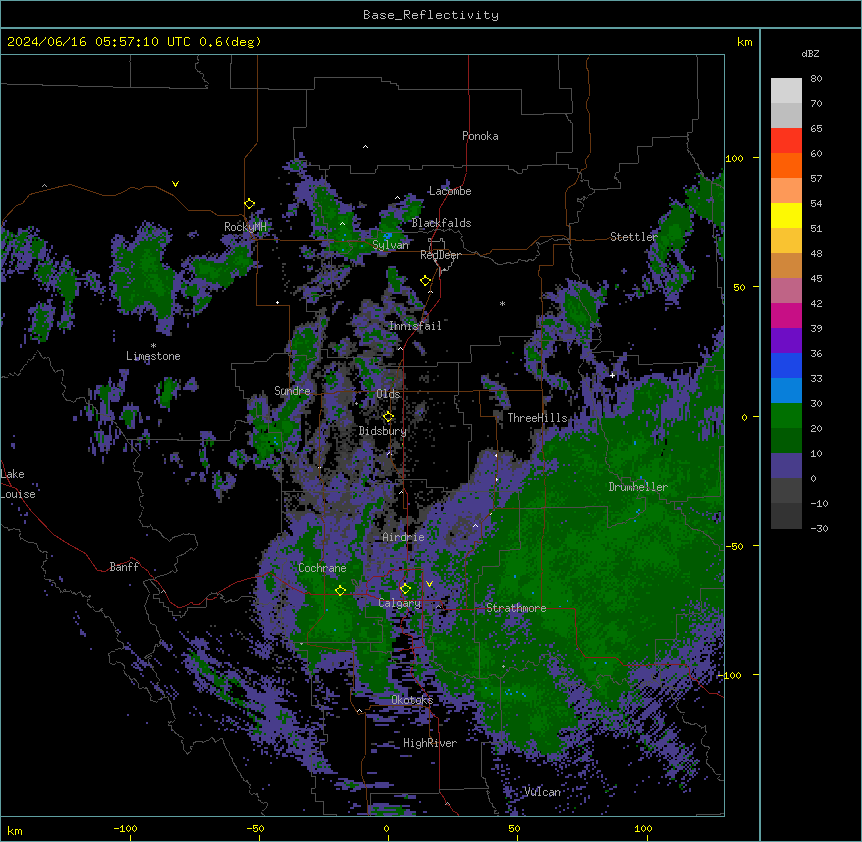Screen dimensions: 862x842
Task: Click the Olds town label
Action: point(388,394)
